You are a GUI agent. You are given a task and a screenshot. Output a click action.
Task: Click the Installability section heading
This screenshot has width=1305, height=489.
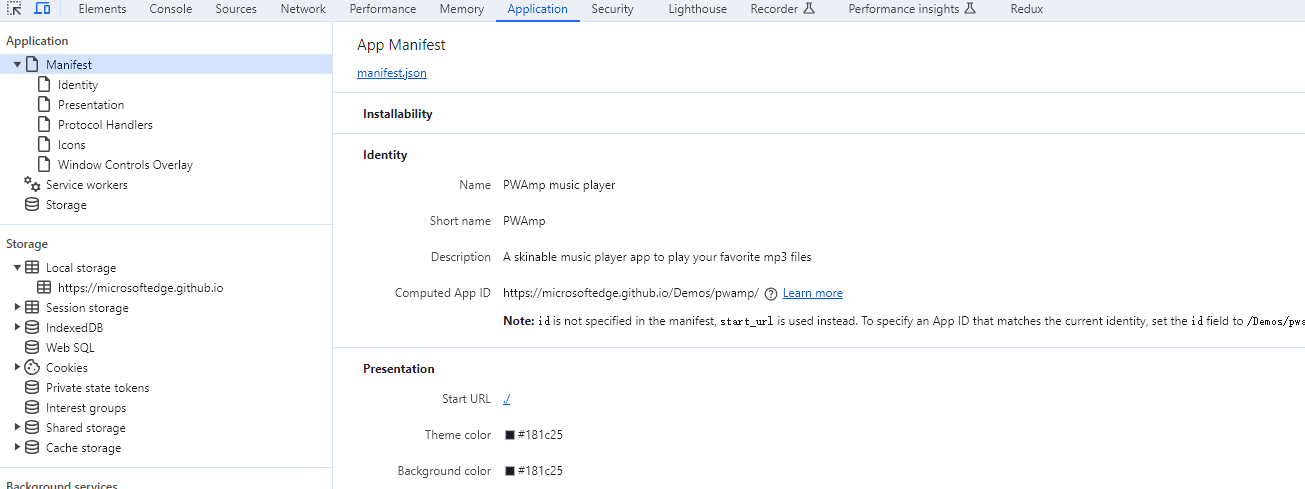point(398,114)
